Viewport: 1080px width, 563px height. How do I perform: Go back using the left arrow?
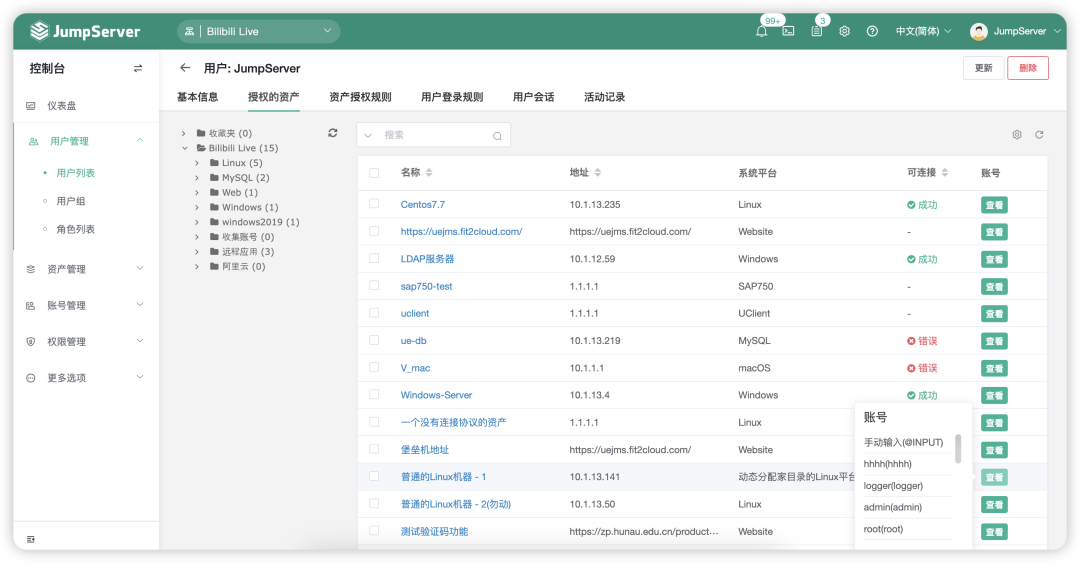tap(185, 68)
